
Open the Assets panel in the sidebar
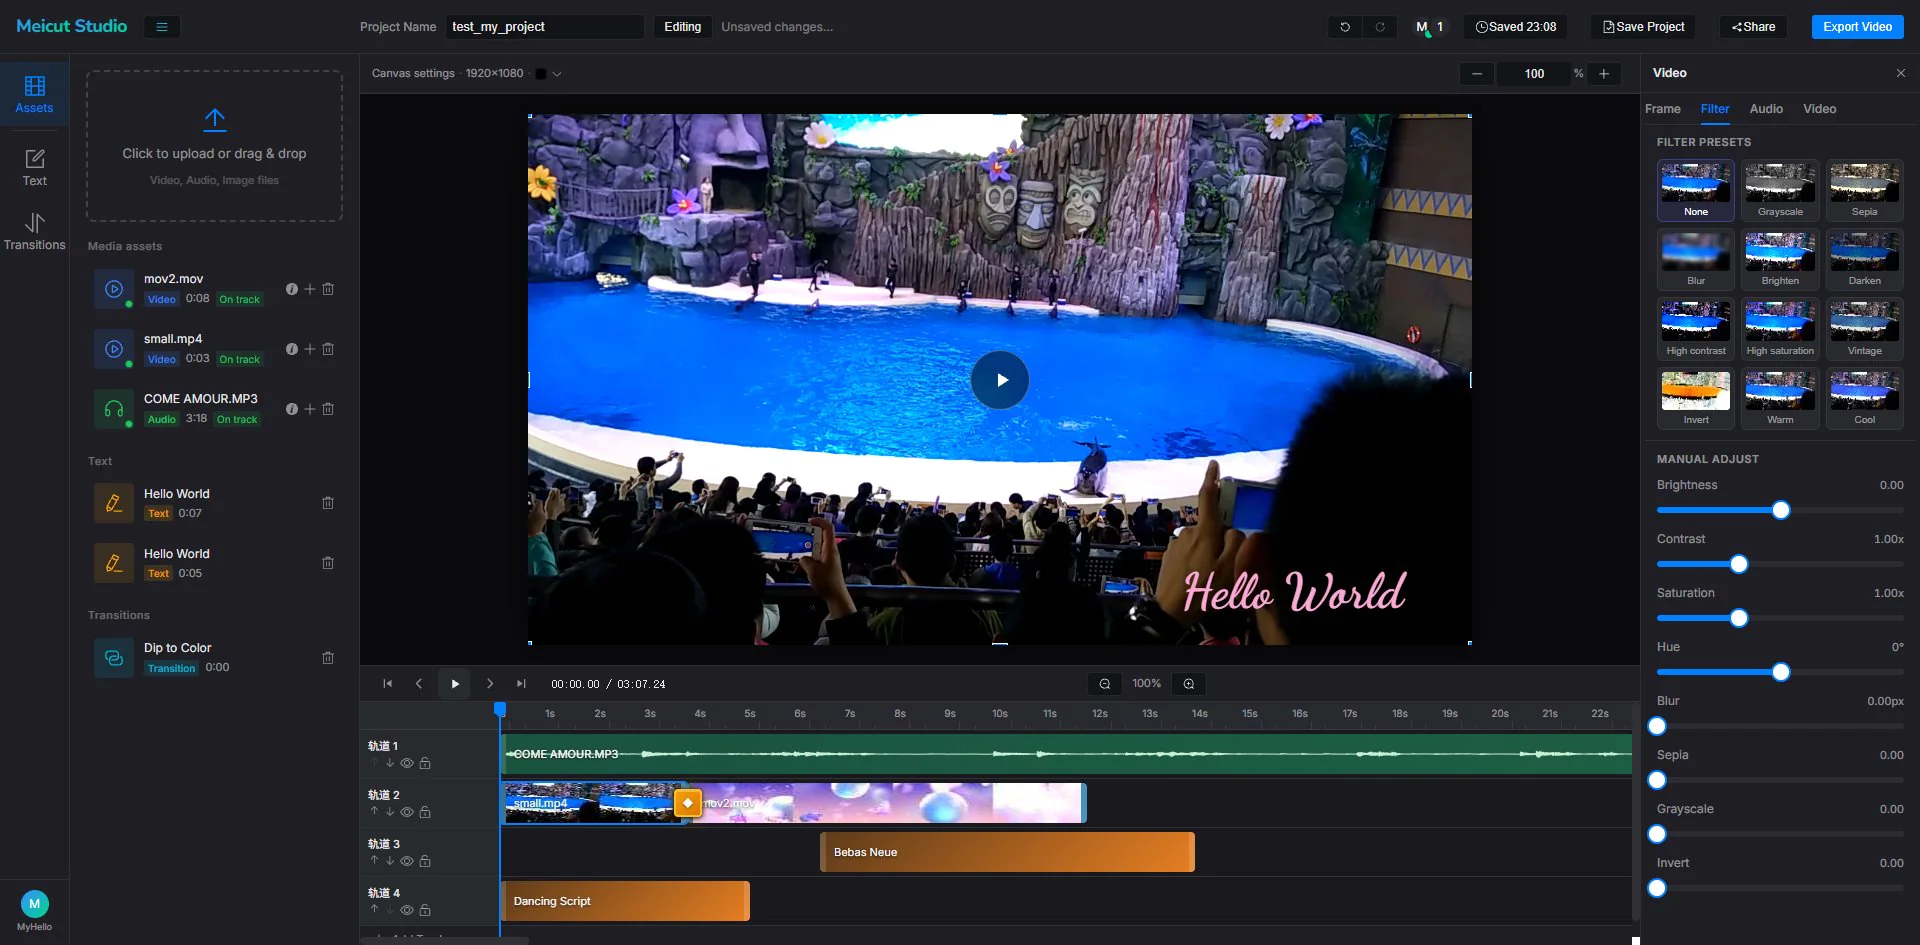[34, 94]
